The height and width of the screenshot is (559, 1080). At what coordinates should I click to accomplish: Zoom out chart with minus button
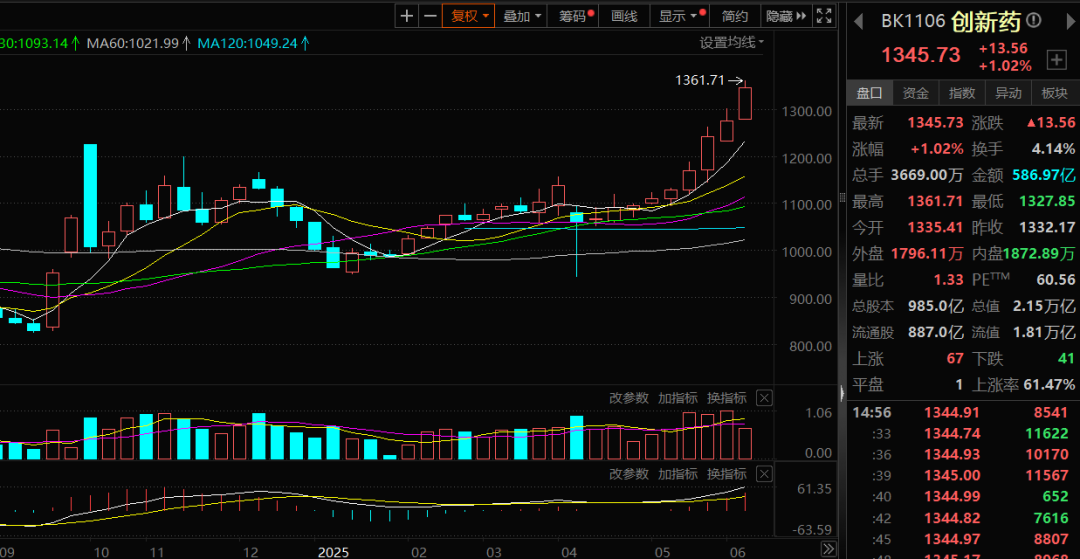(x=430, y=16)
